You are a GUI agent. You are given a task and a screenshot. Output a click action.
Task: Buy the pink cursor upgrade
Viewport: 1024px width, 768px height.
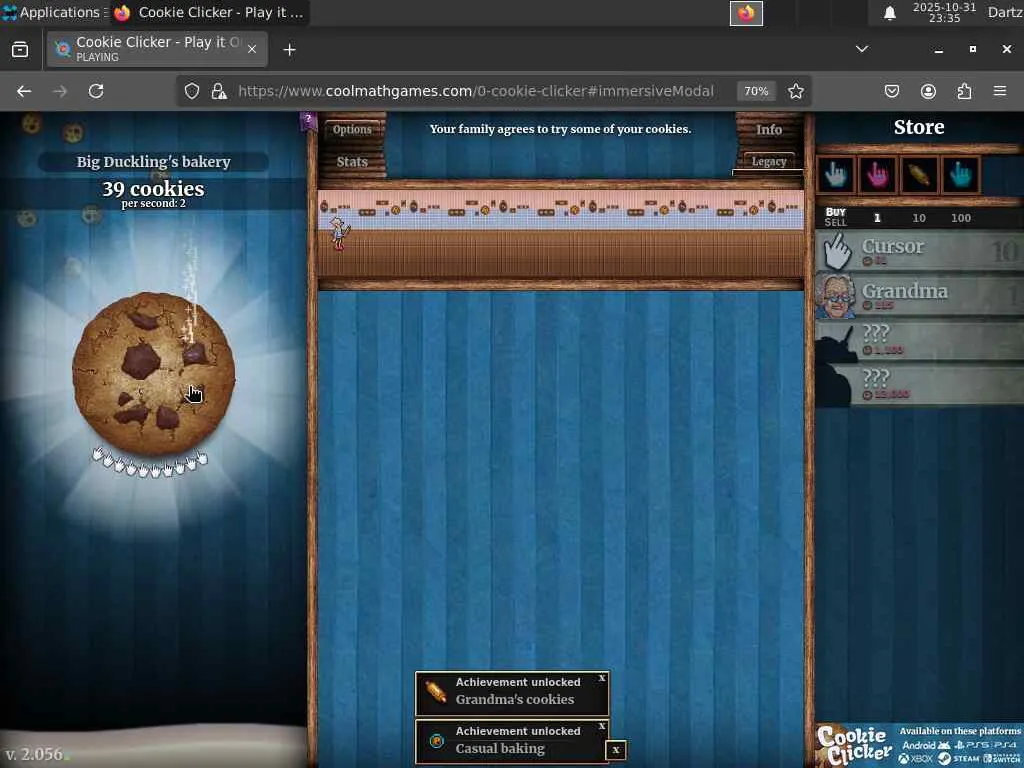pos(877,175)
